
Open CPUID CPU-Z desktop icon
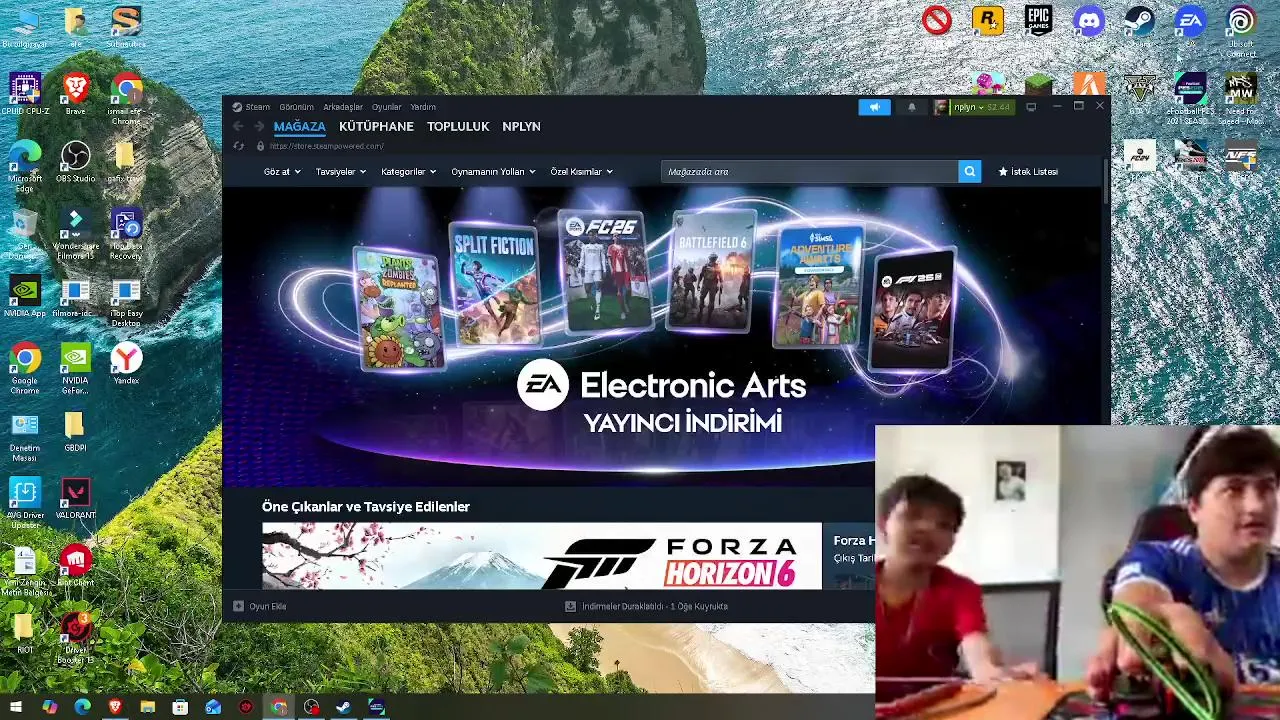tap(25, 93)
